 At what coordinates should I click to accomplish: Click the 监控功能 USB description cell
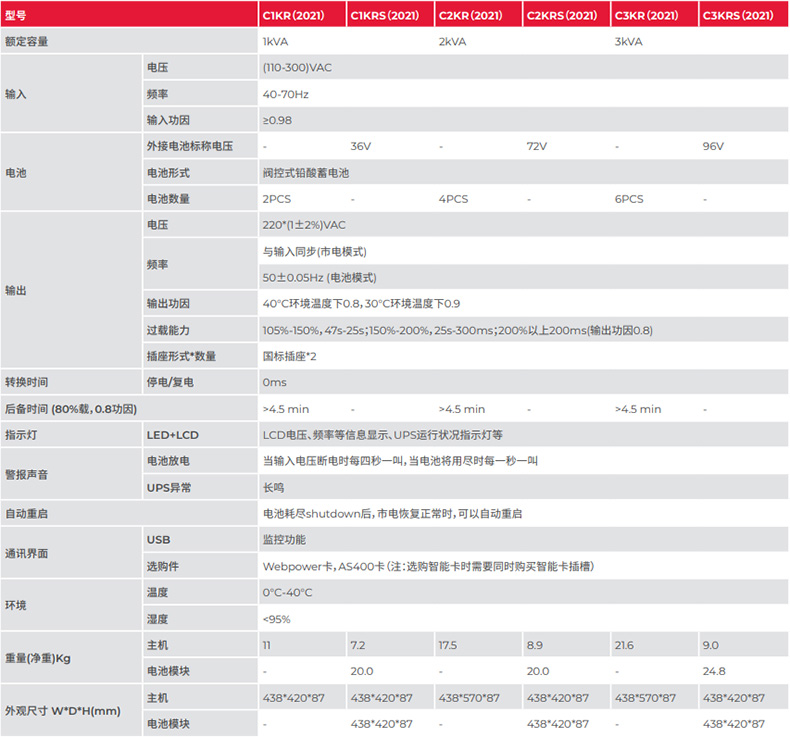pyautogui.click(x=283, y=539)
